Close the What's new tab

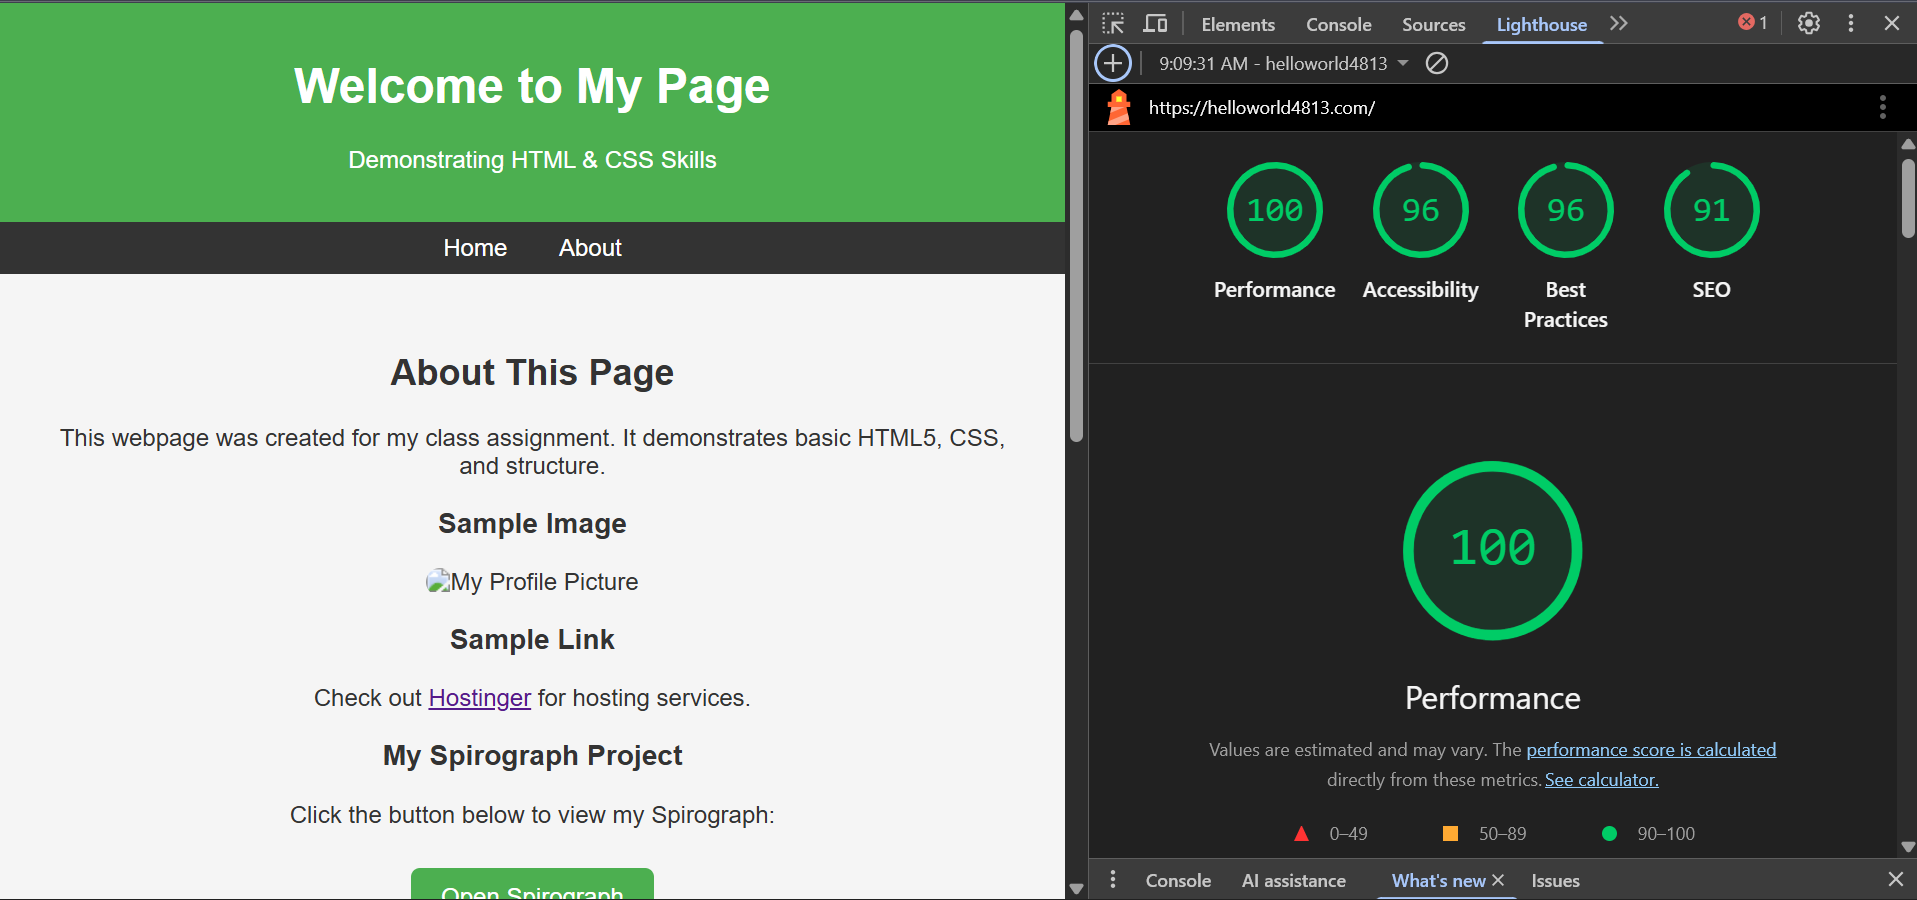(x=1498, y=879)
